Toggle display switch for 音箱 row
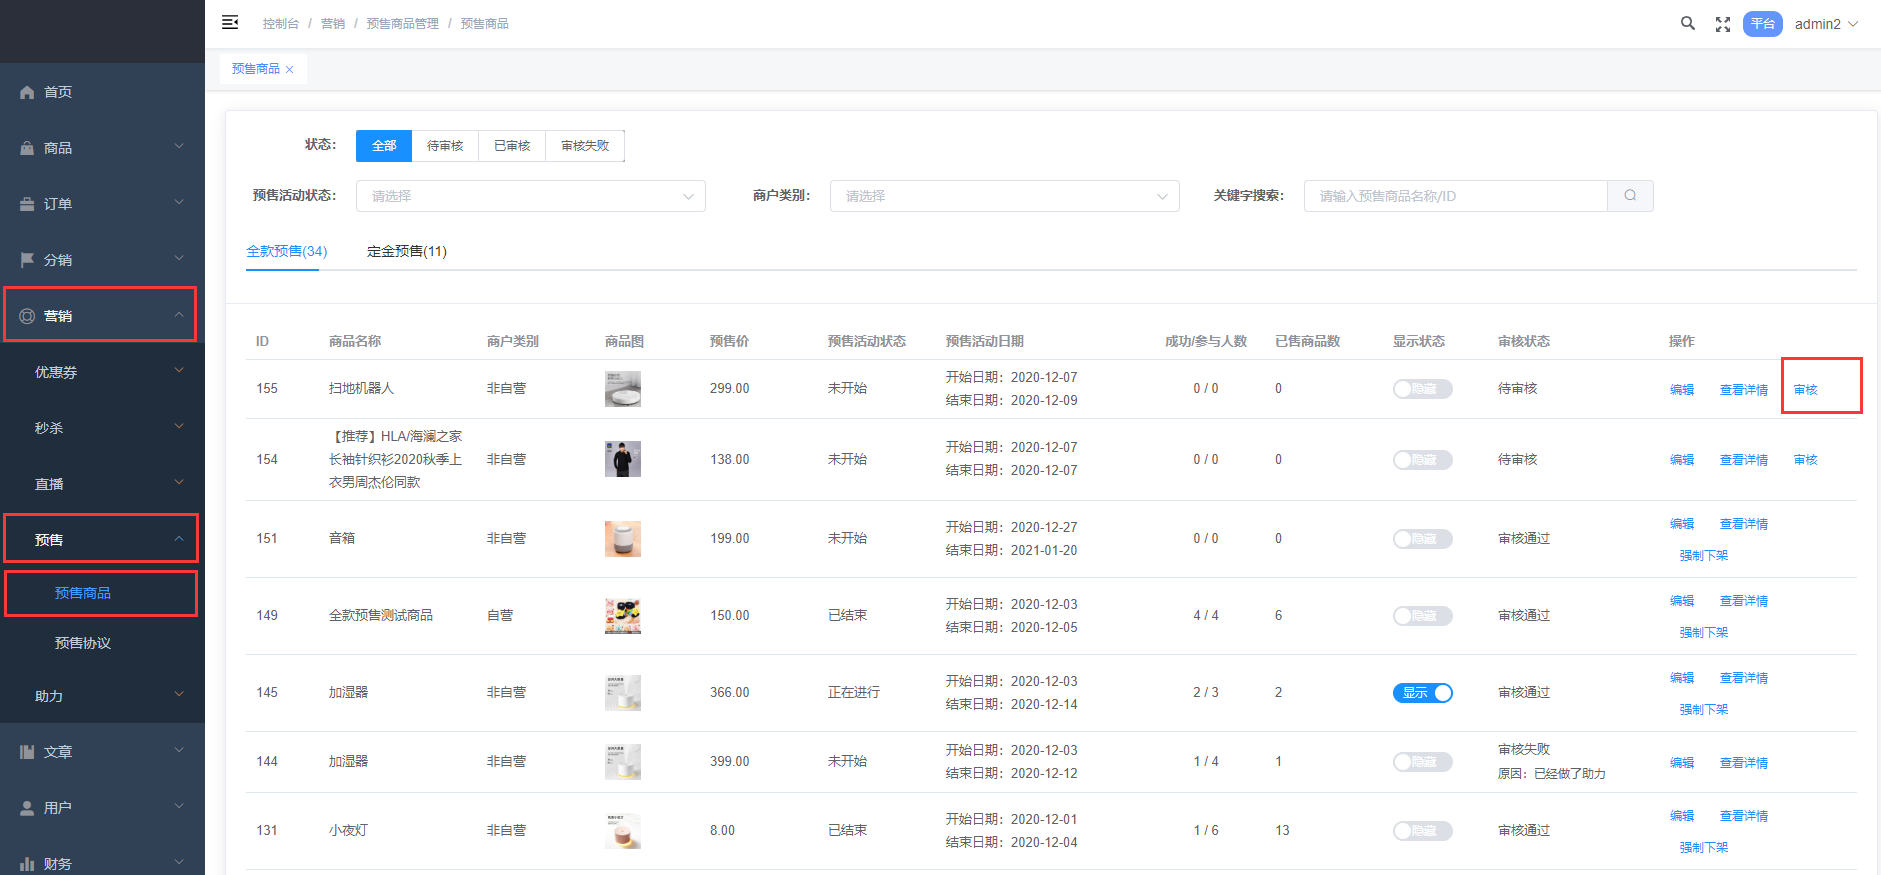Image resolution: width=1881 pixels, height=875 pixels. (1422, 539)
